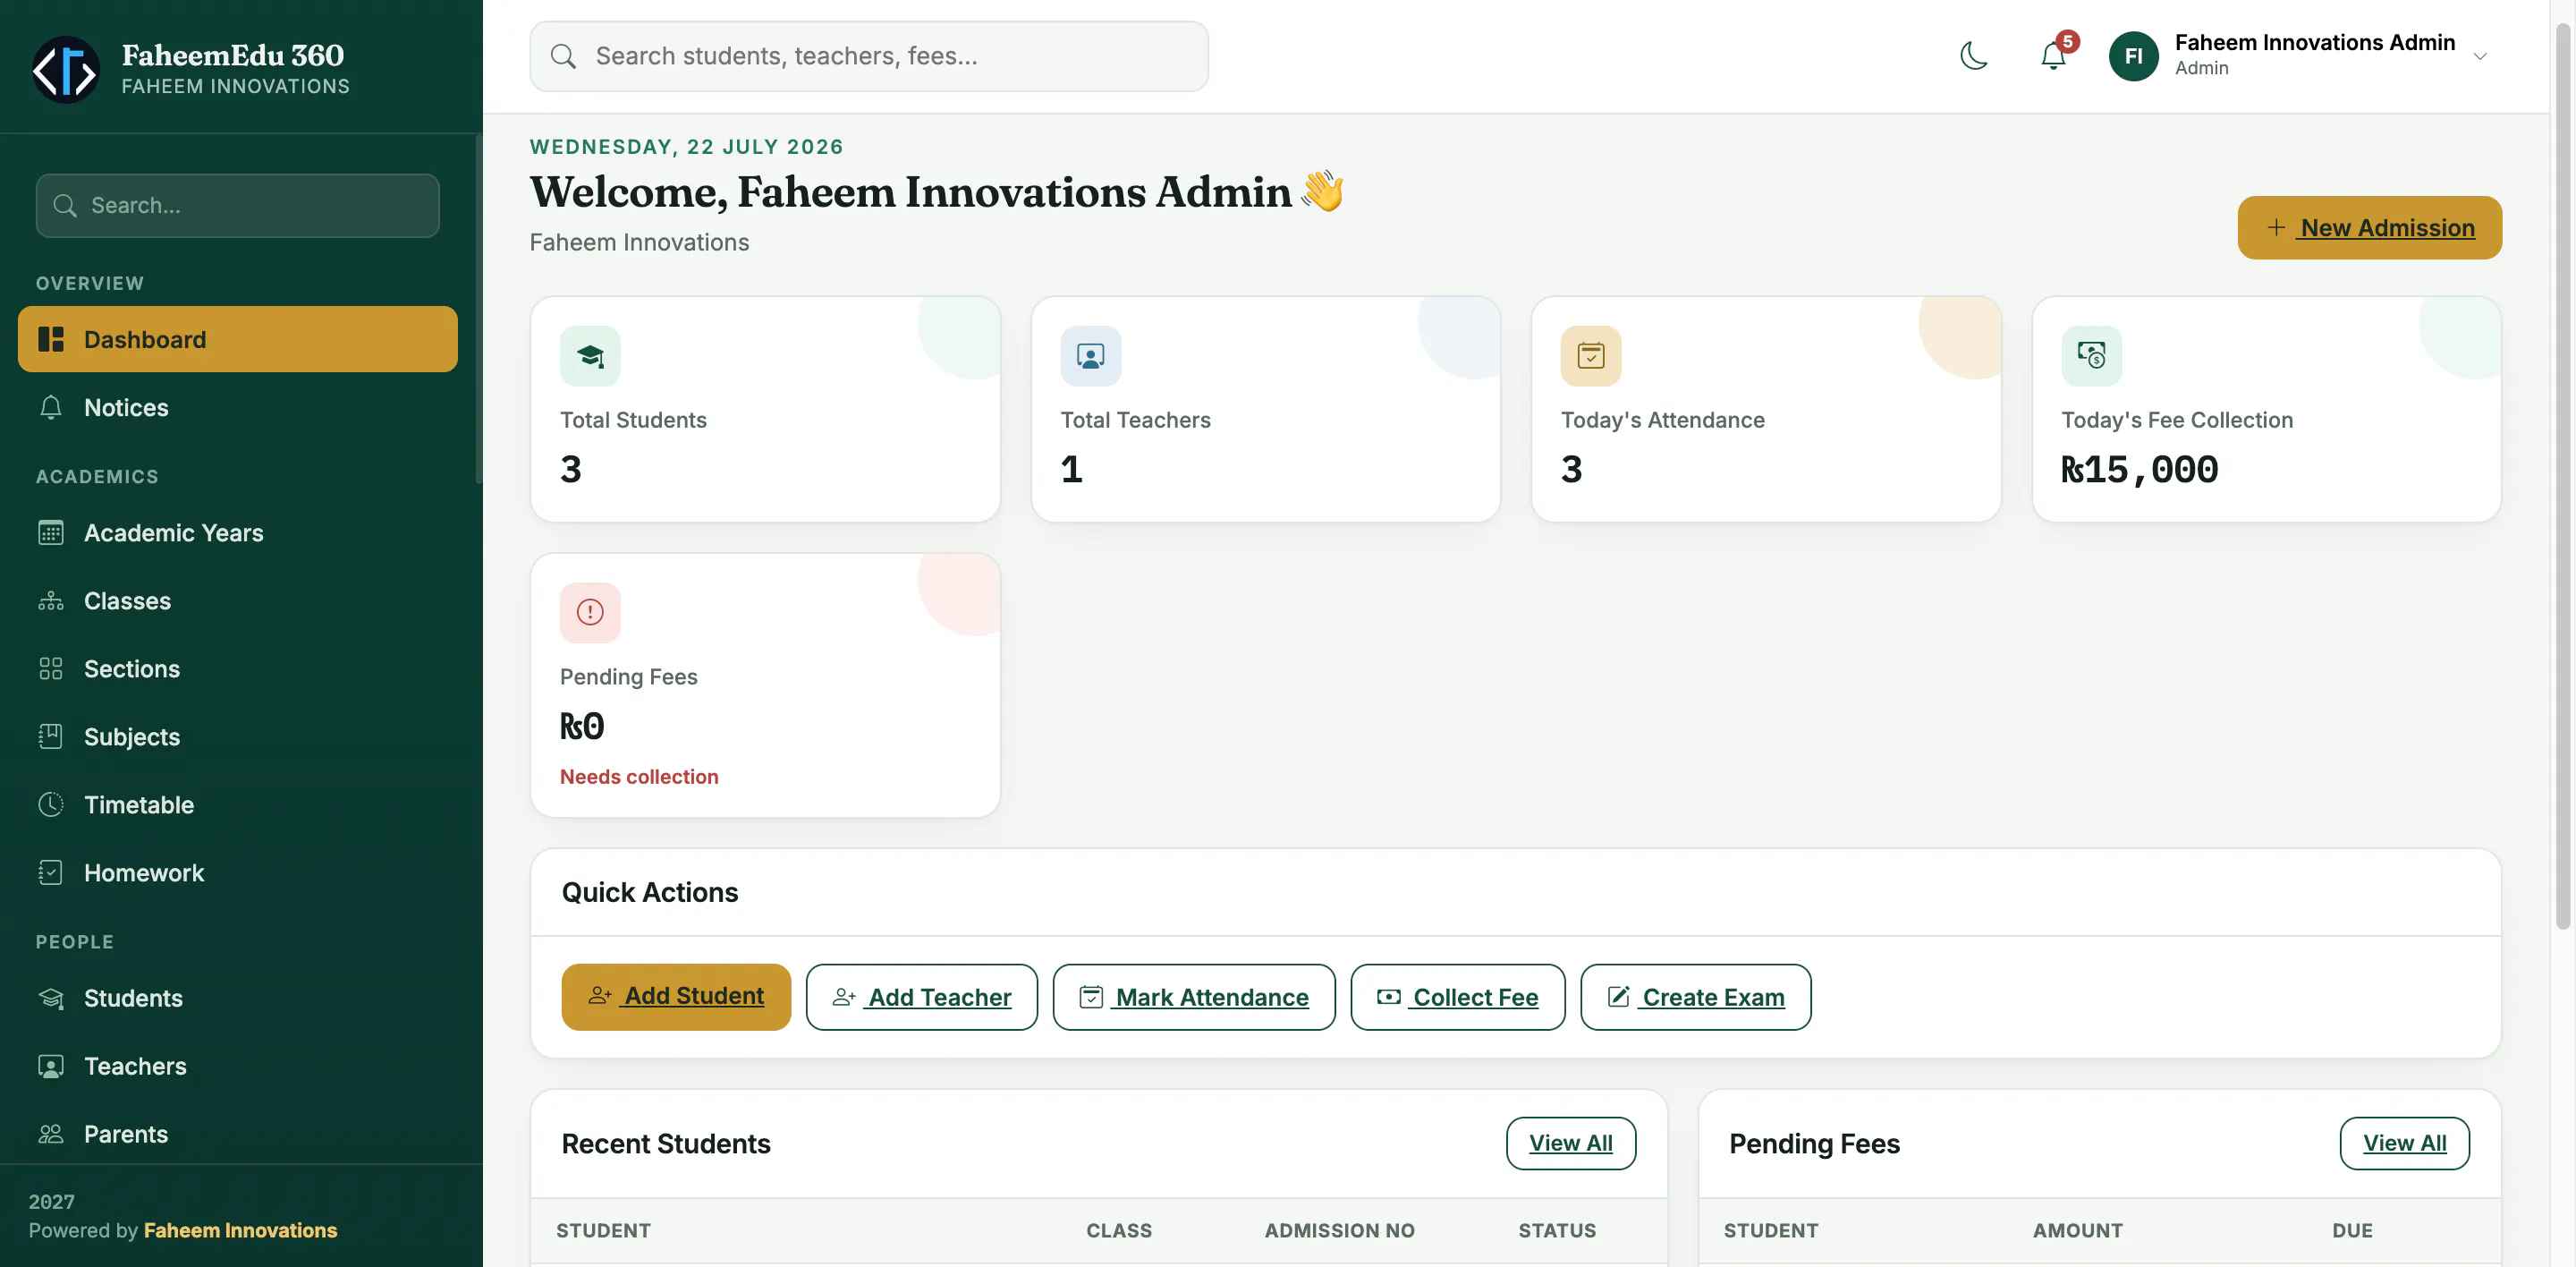Open Notices in the sidebar
Viewport: 2576px width, 1267px height.
click(x=238, y=408)
